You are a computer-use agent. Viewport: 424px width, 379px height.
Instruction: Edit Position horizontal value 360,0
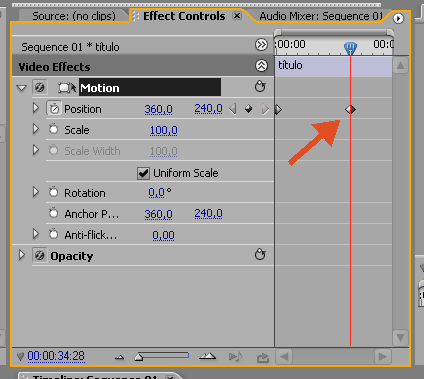pyautogui.click(x=158, y=109)
